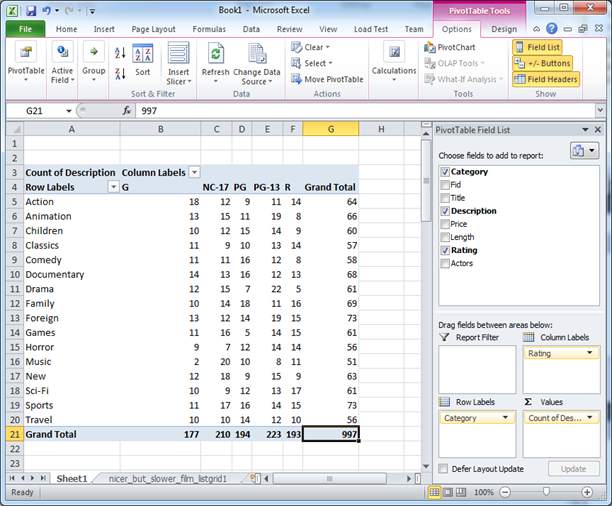This screenshot has height=506, width=612.
Task: Switch to the Design ribbon tab
Action: [x=503, y=29]
